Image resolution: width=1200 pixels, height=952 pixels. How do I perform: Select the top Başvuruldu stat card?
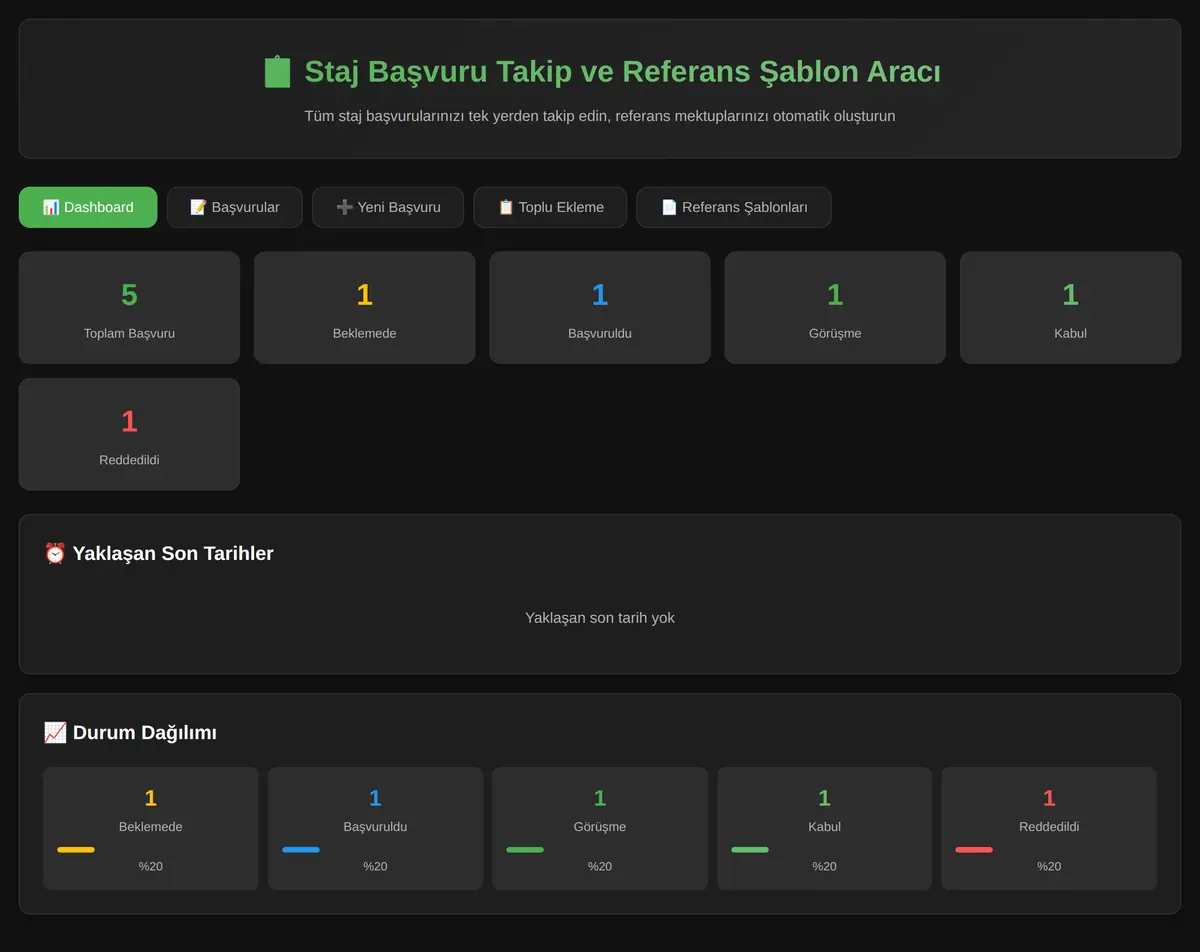click(x=600, y=307)
